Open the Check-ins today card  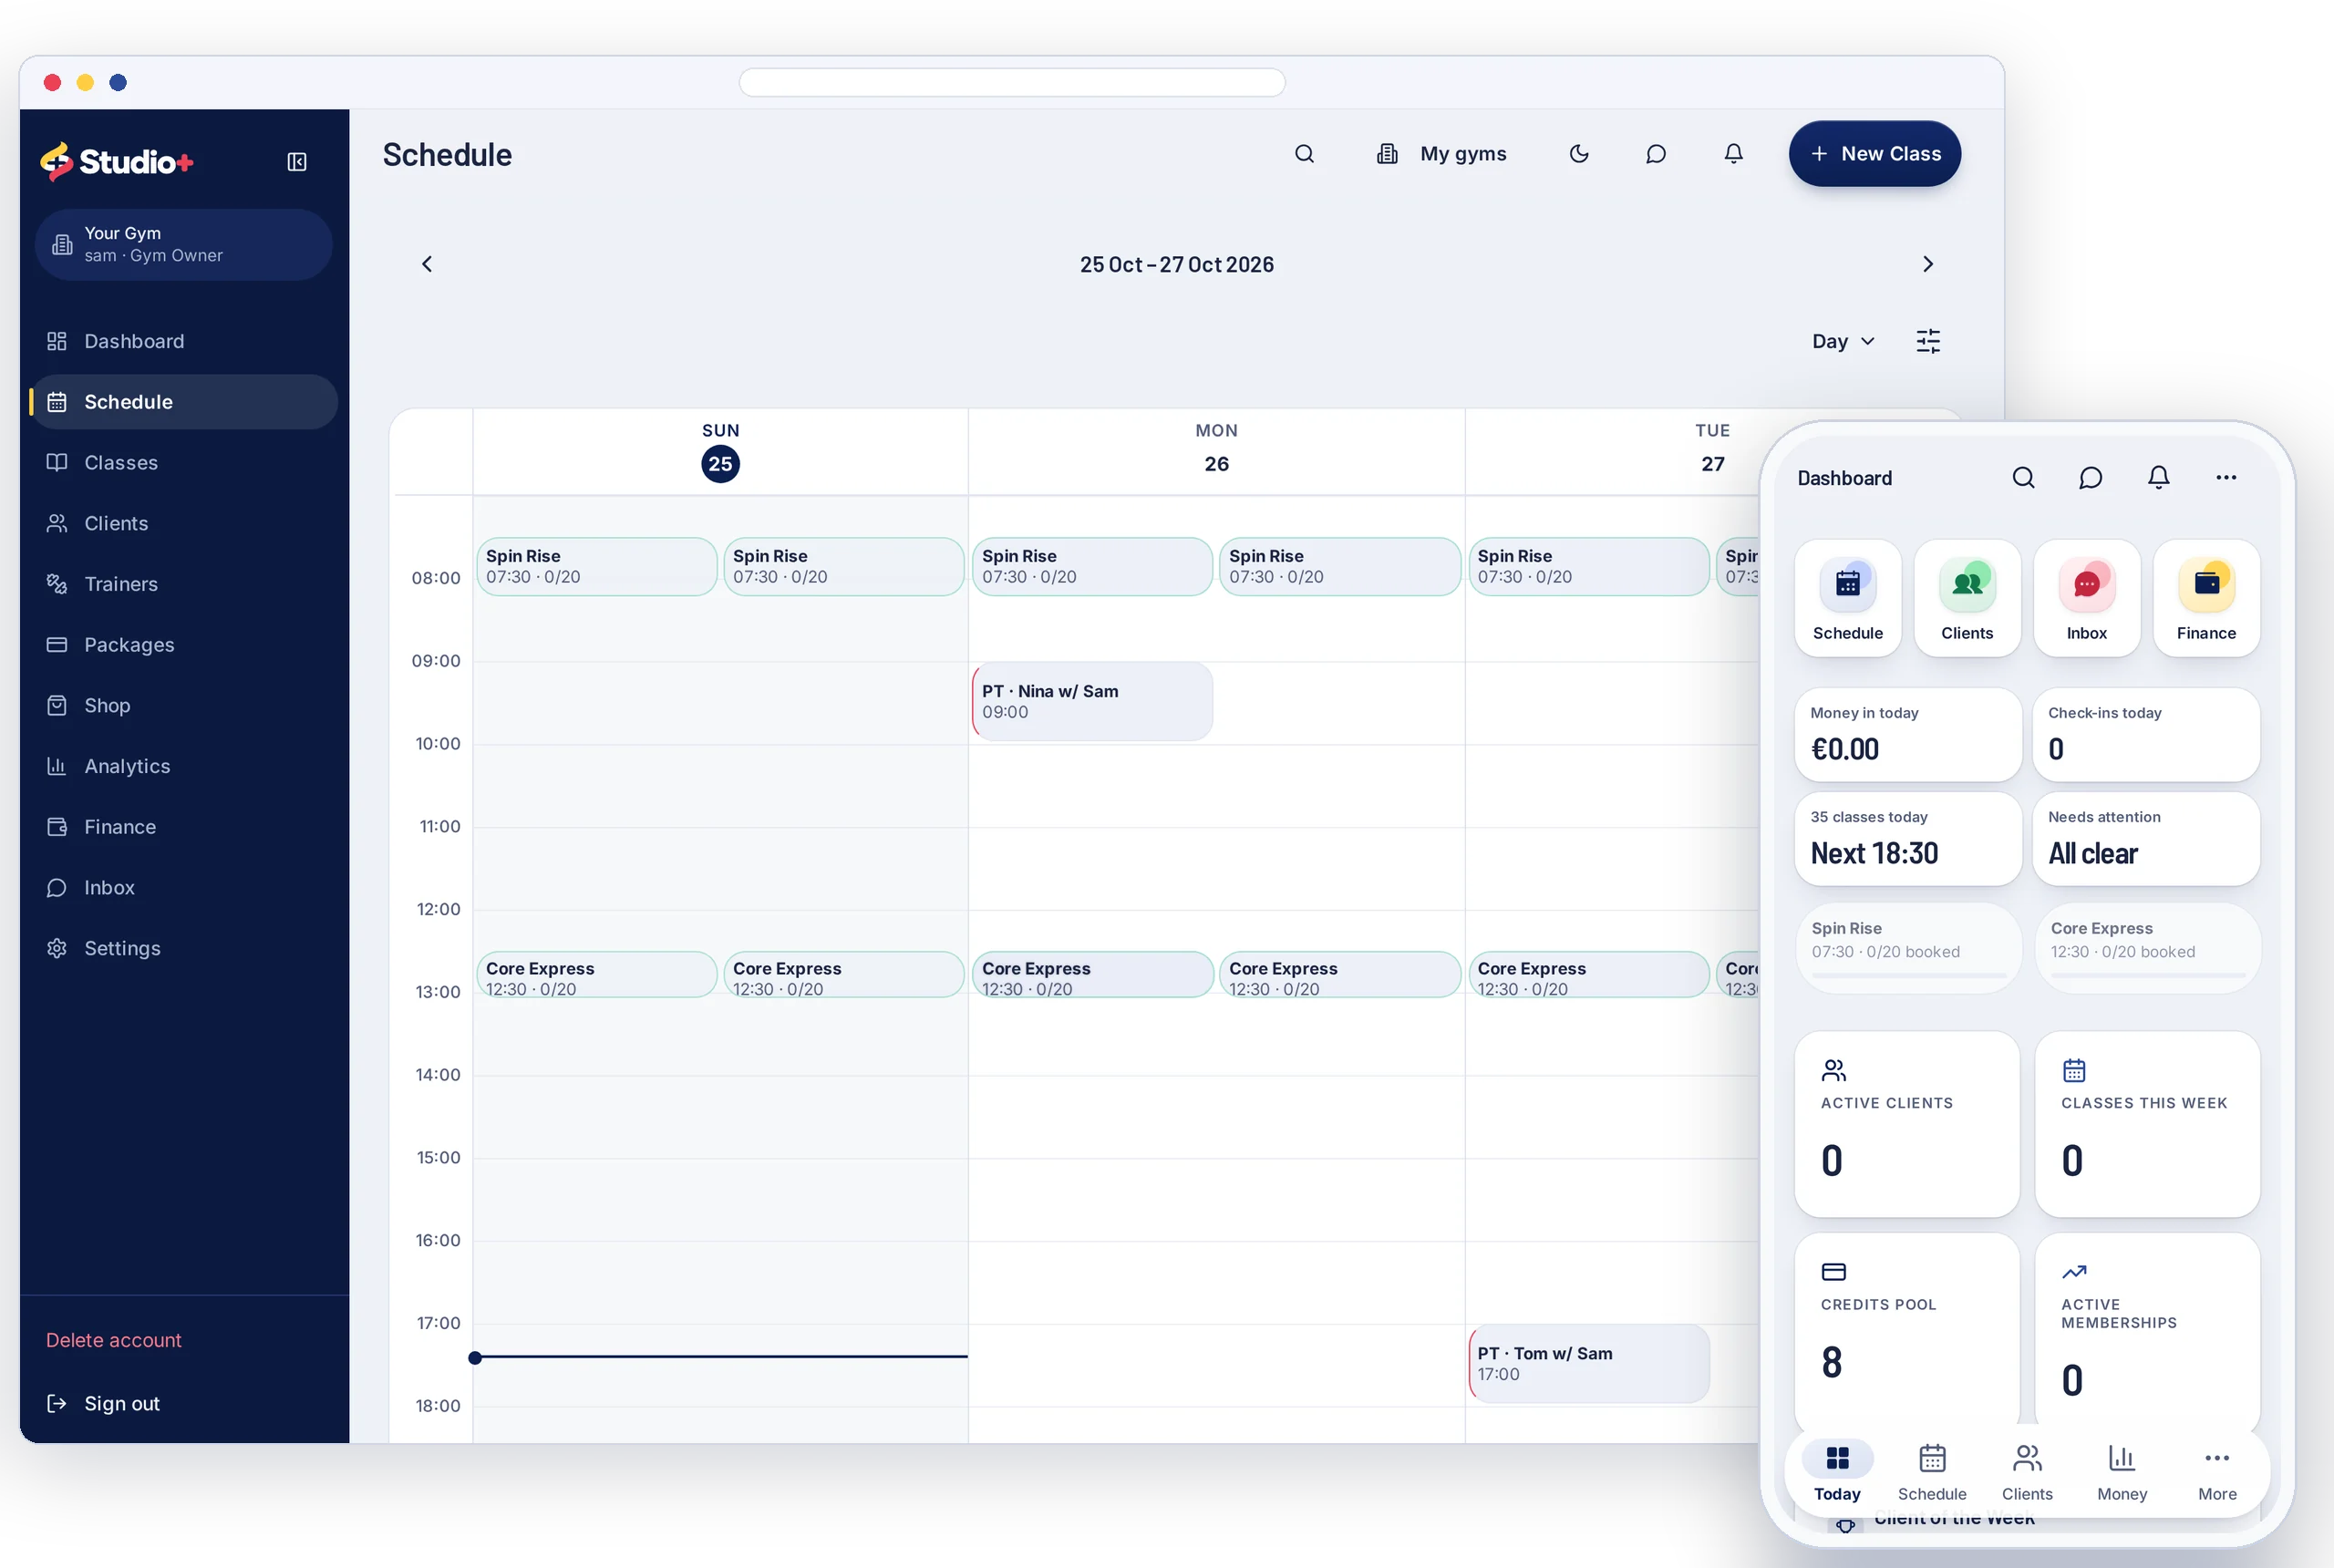tap(2146, 735)
